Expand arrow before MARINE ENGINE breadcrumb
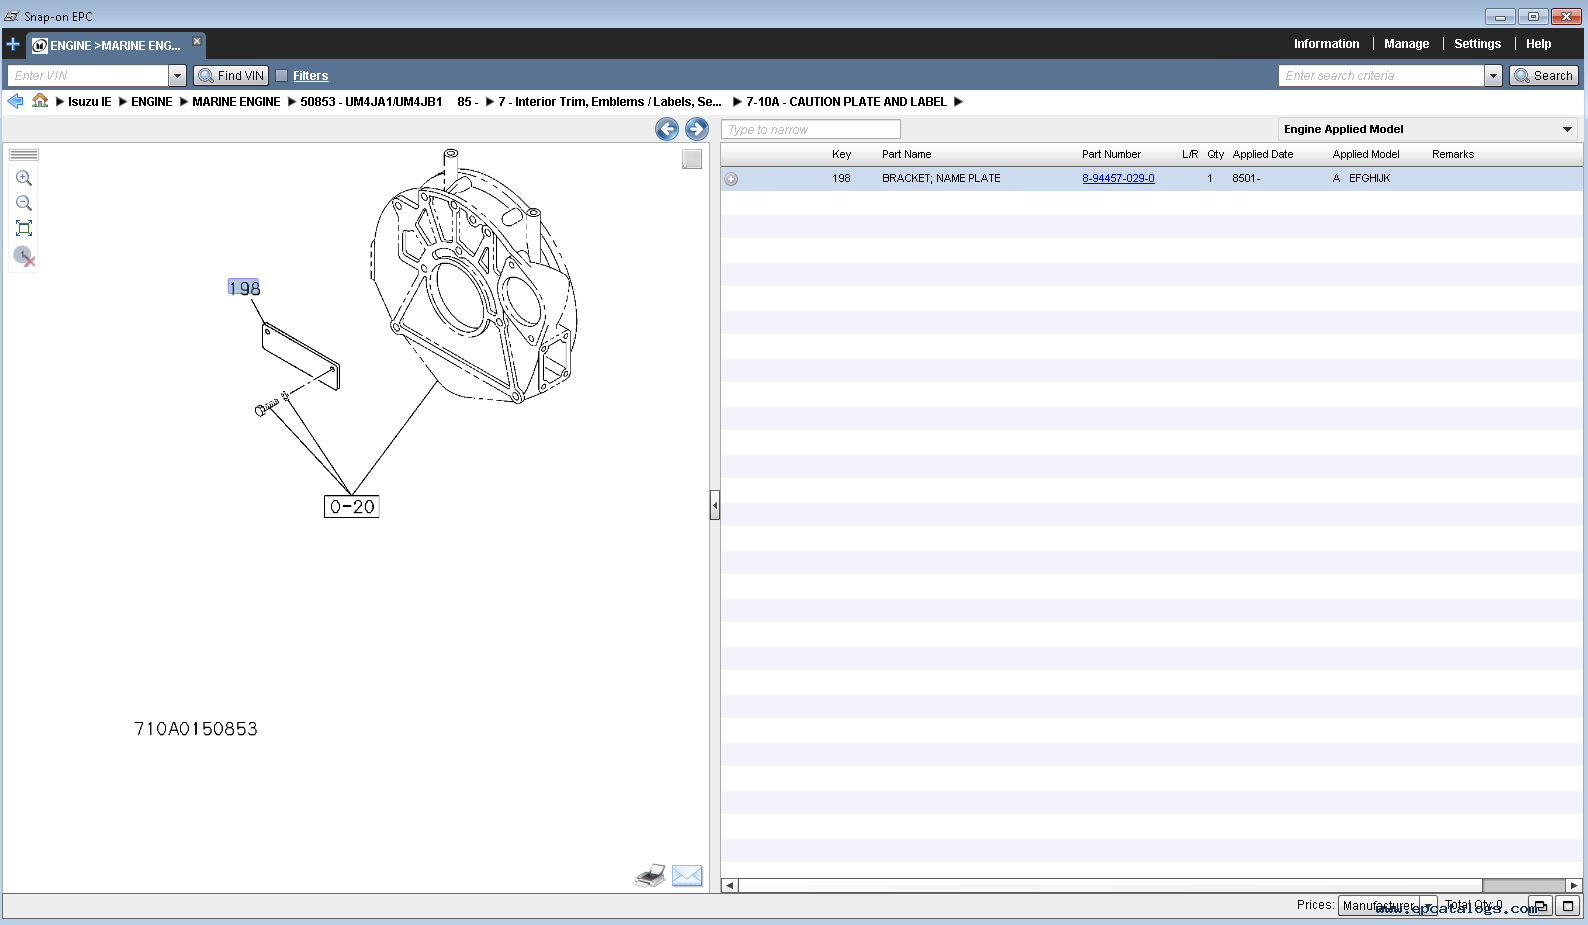 coord(184,102)
